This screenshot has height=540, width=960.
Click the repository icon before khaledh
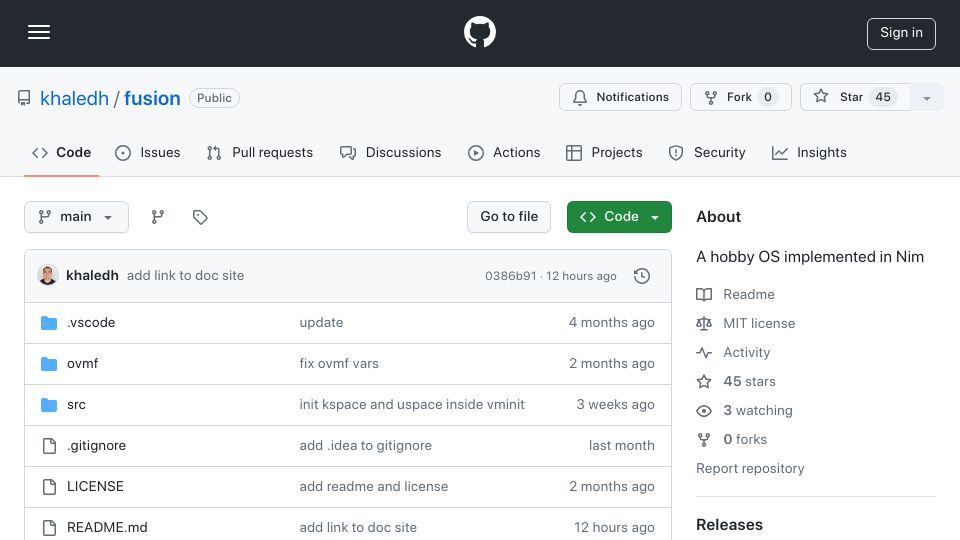point(24,98)
